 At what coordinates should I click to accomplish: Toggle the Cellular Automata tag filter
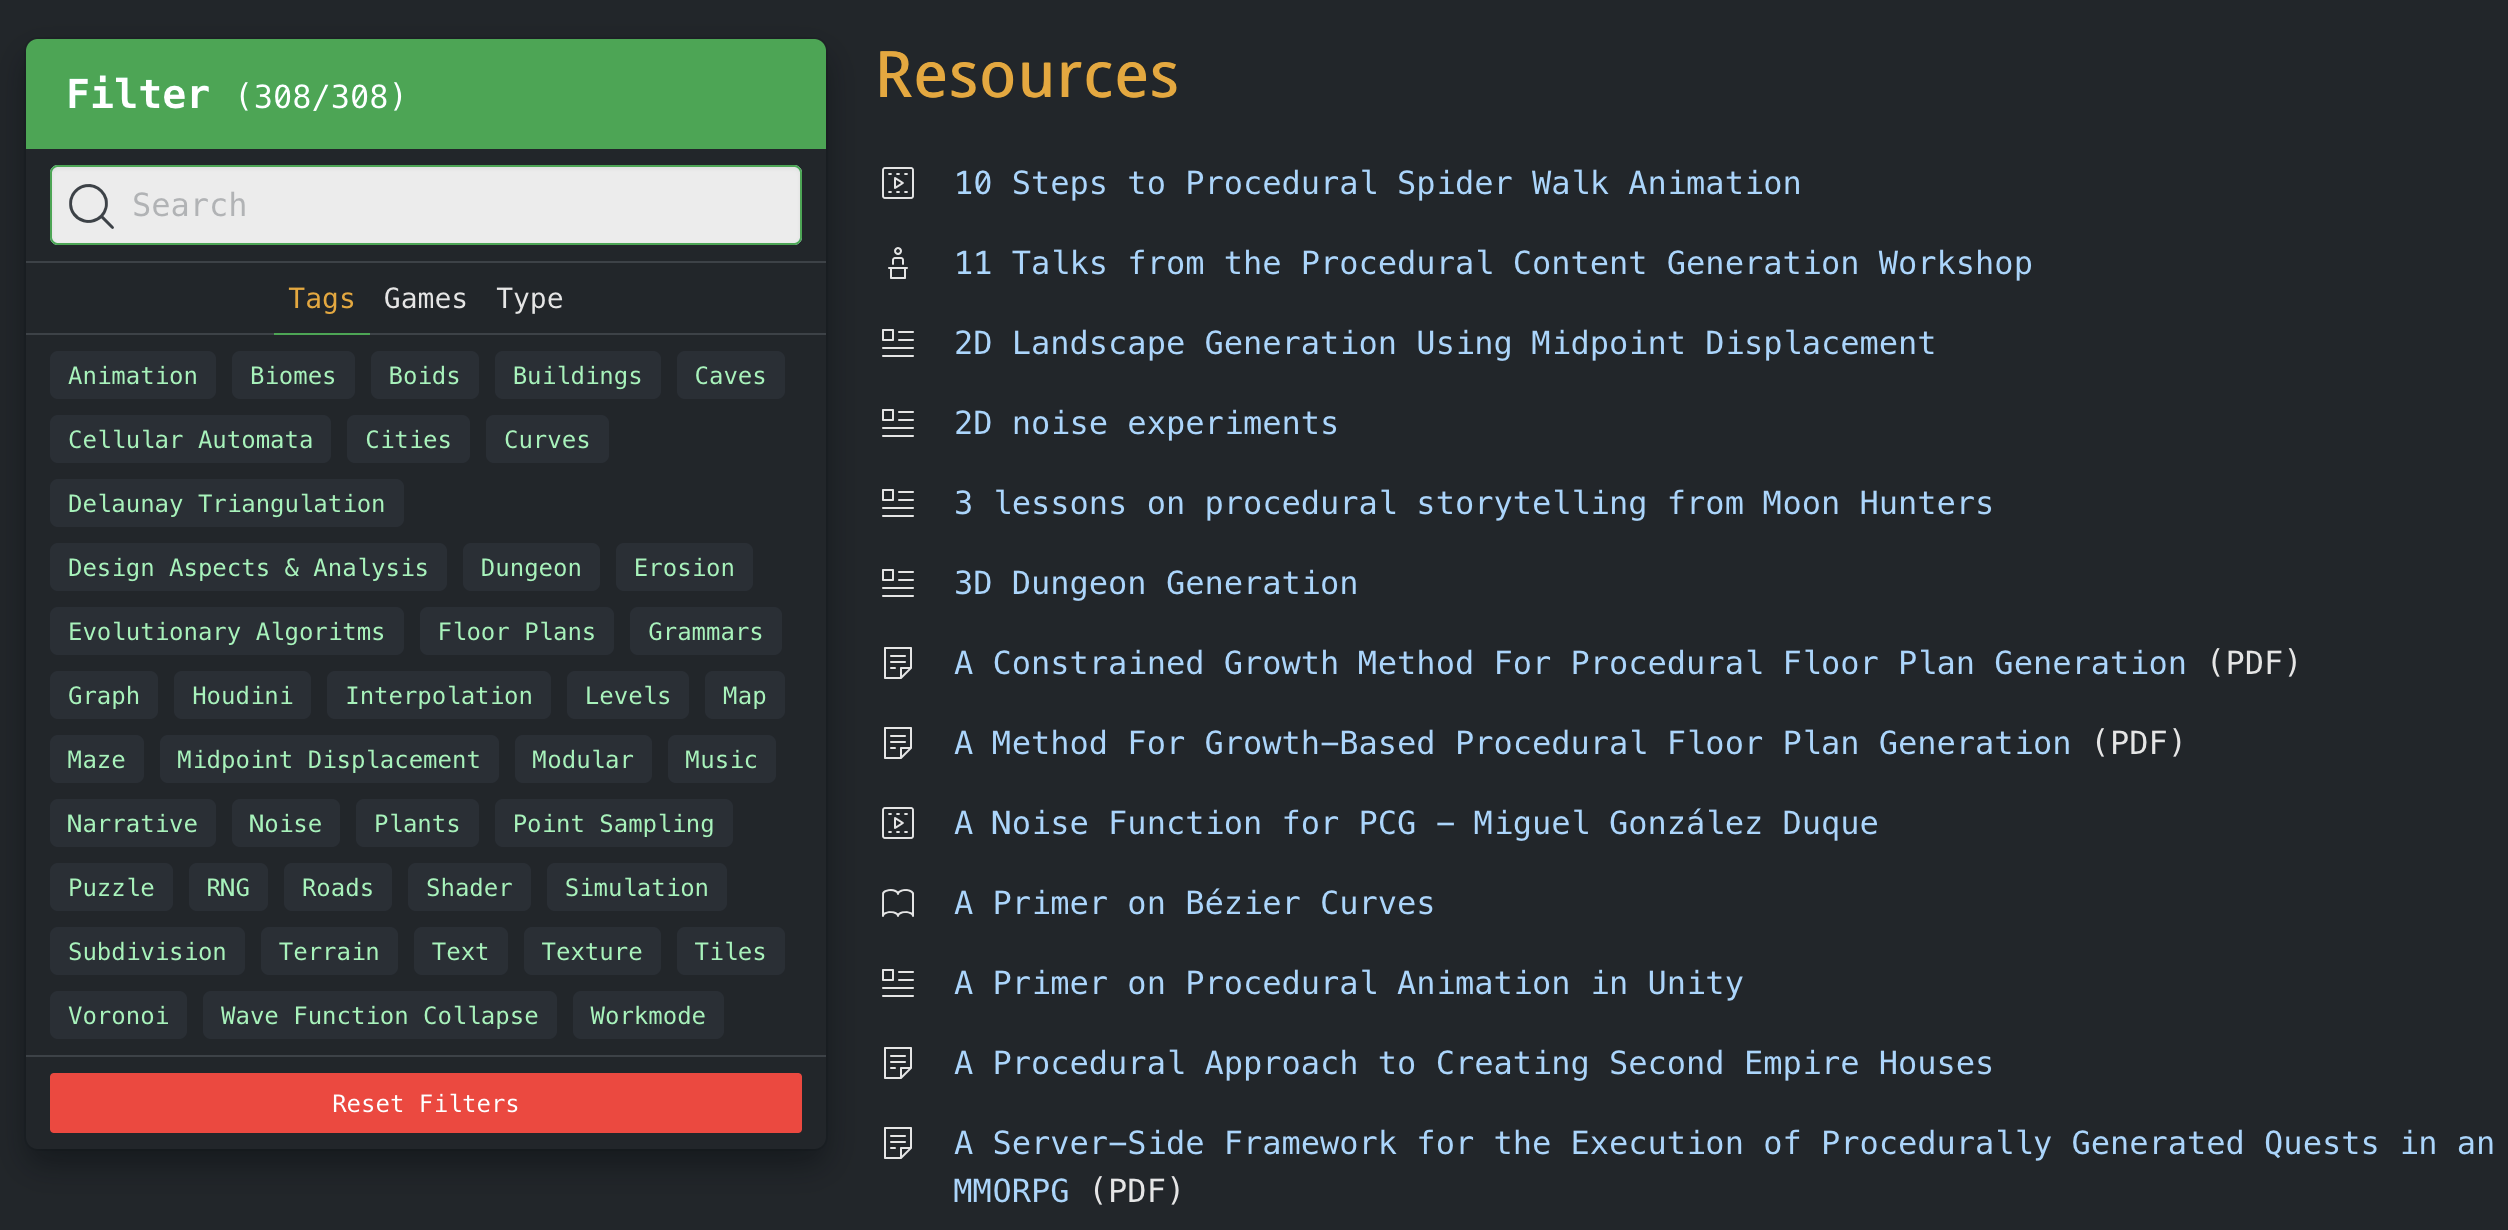(190, 439)
